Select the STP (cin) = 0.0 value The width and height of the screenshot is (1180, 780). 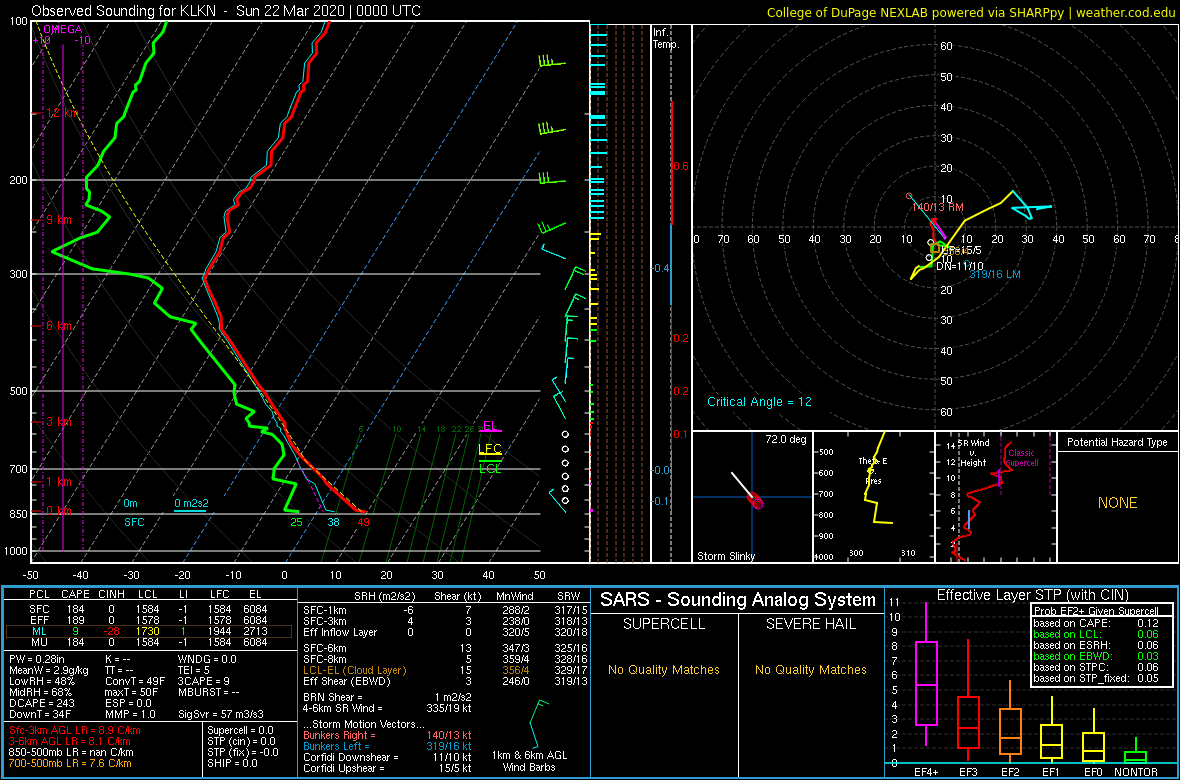click(x=243, y=742)
